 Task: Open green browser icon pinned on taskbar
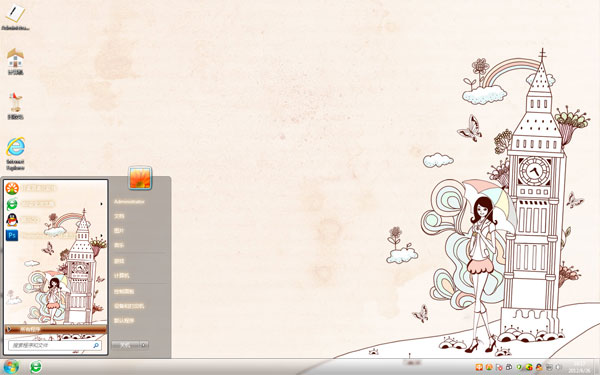coord(36,367)
